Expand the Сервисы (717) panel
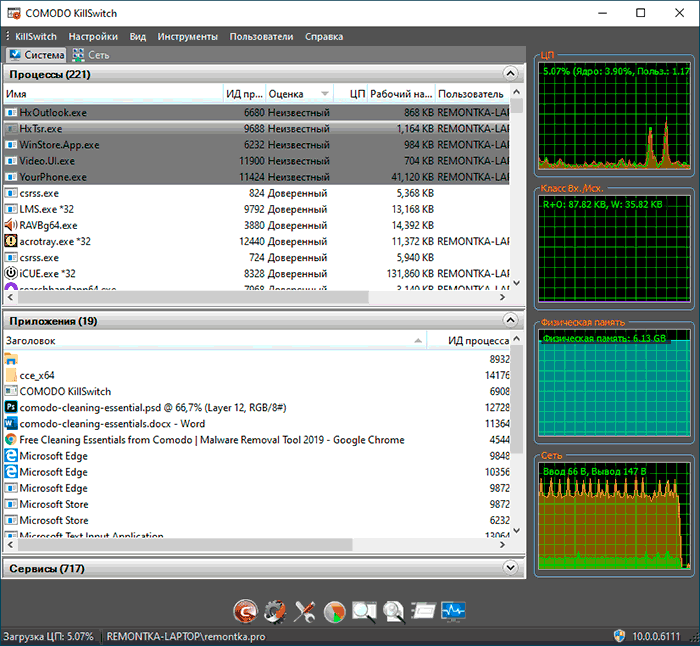 pyautogui.click(x=510, y=567)
